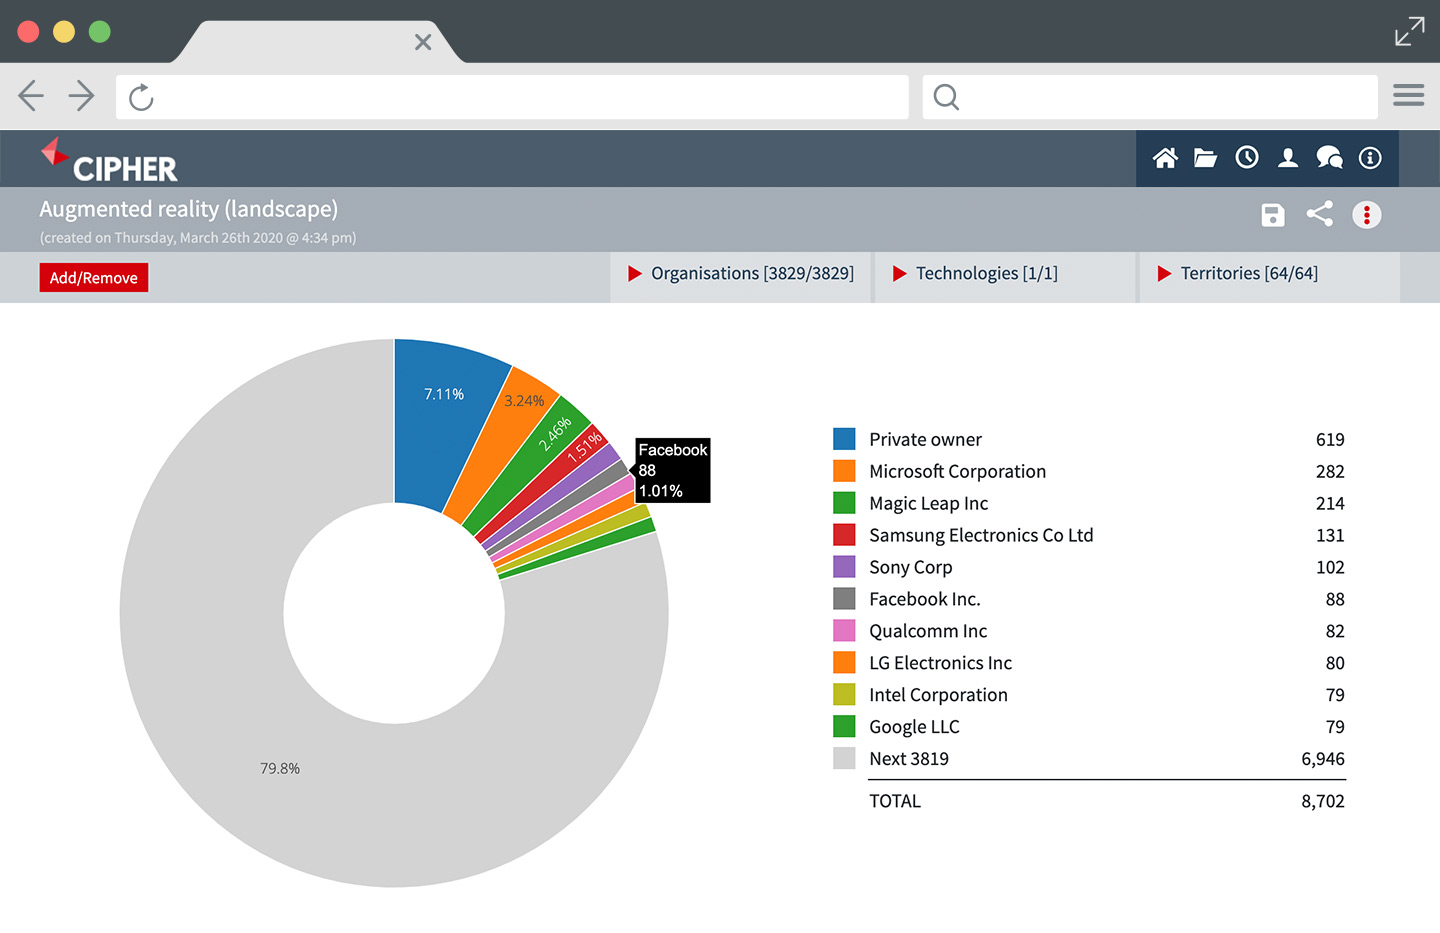Click the Next 3819 count 6,946

1323,759
